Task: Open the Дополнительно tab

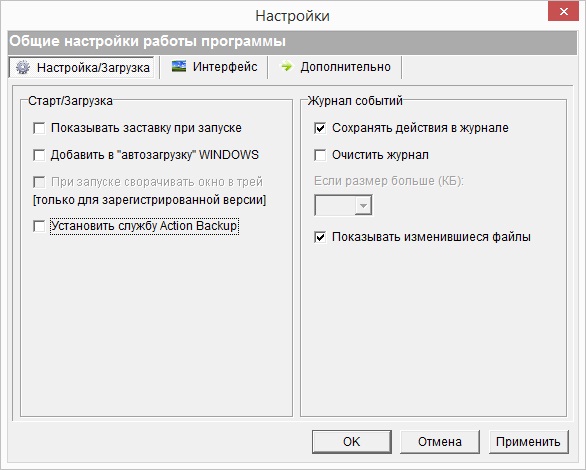Action: click(335, 67)
